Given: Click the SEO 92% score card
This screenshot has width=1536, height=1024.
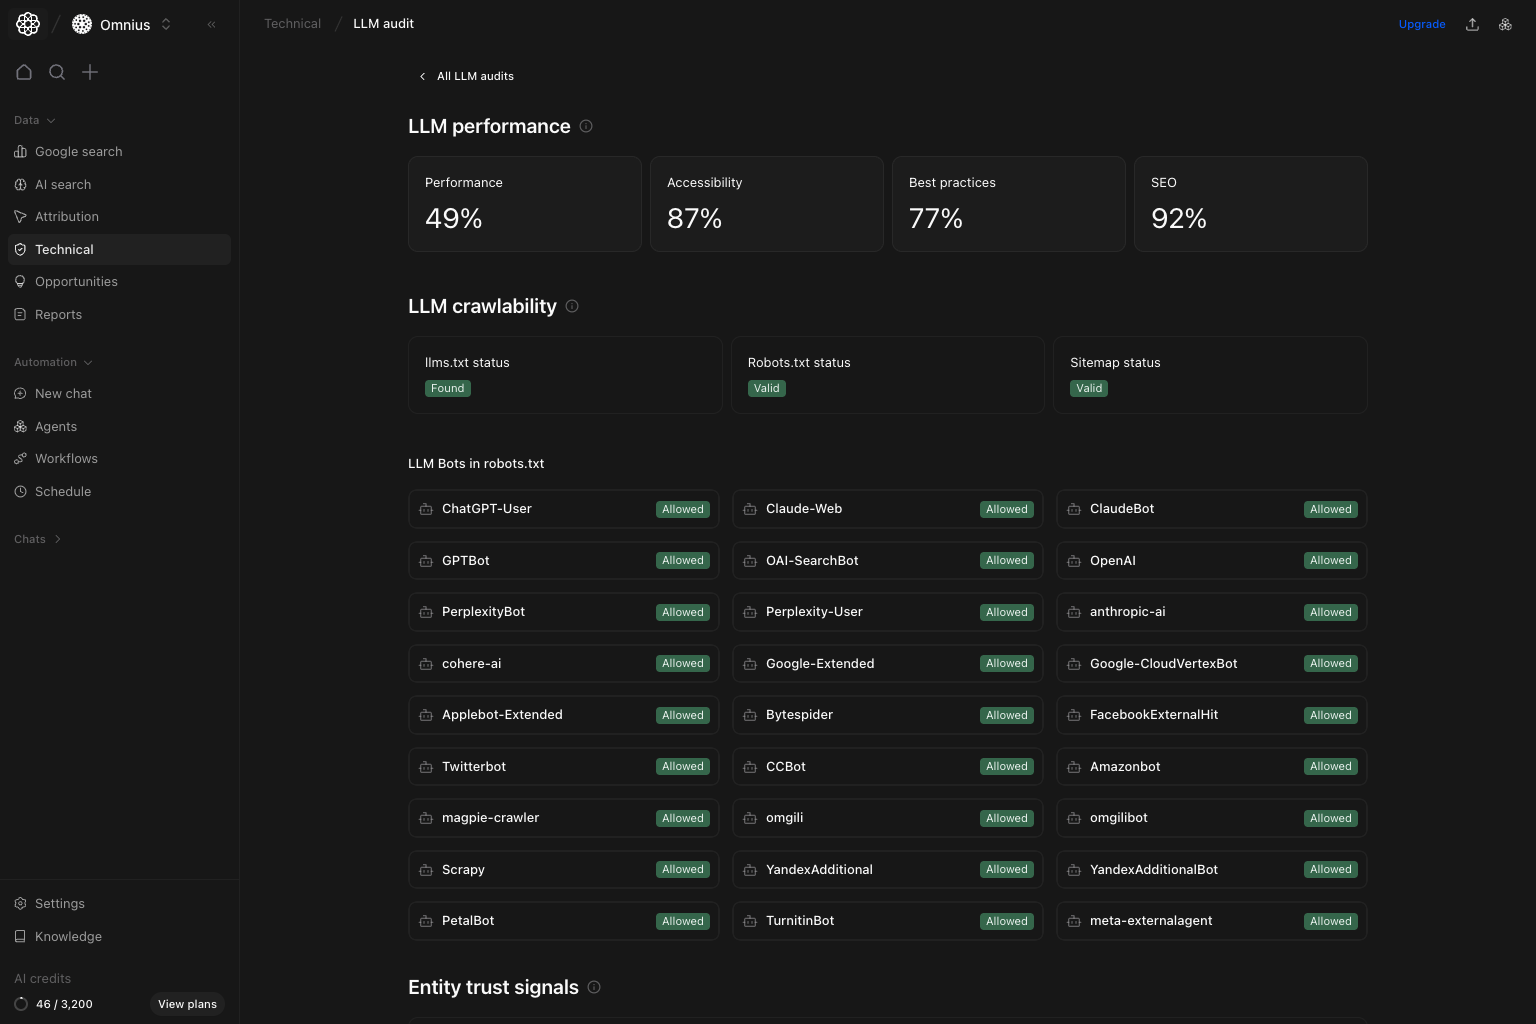Looking at the screenshot, I should click(x=1251, y=204).
